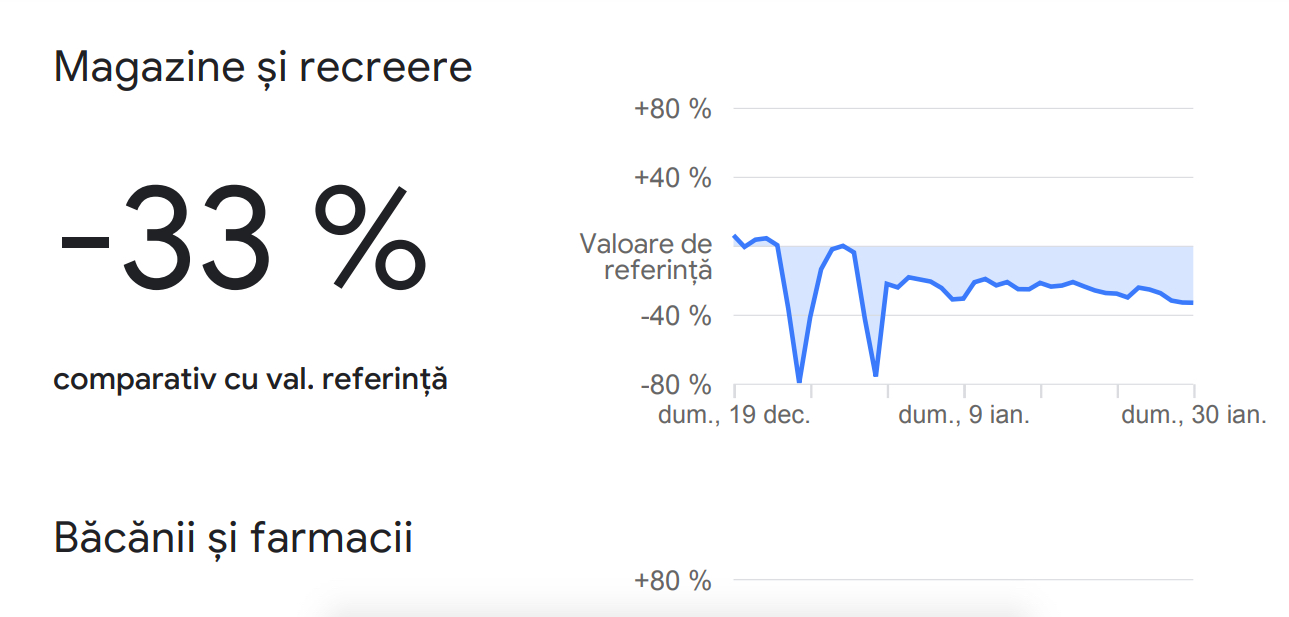Click the baseline gridline at reference value
Image resolution: width=1289 pixels, height=617 pixels.
click(964, 246)
